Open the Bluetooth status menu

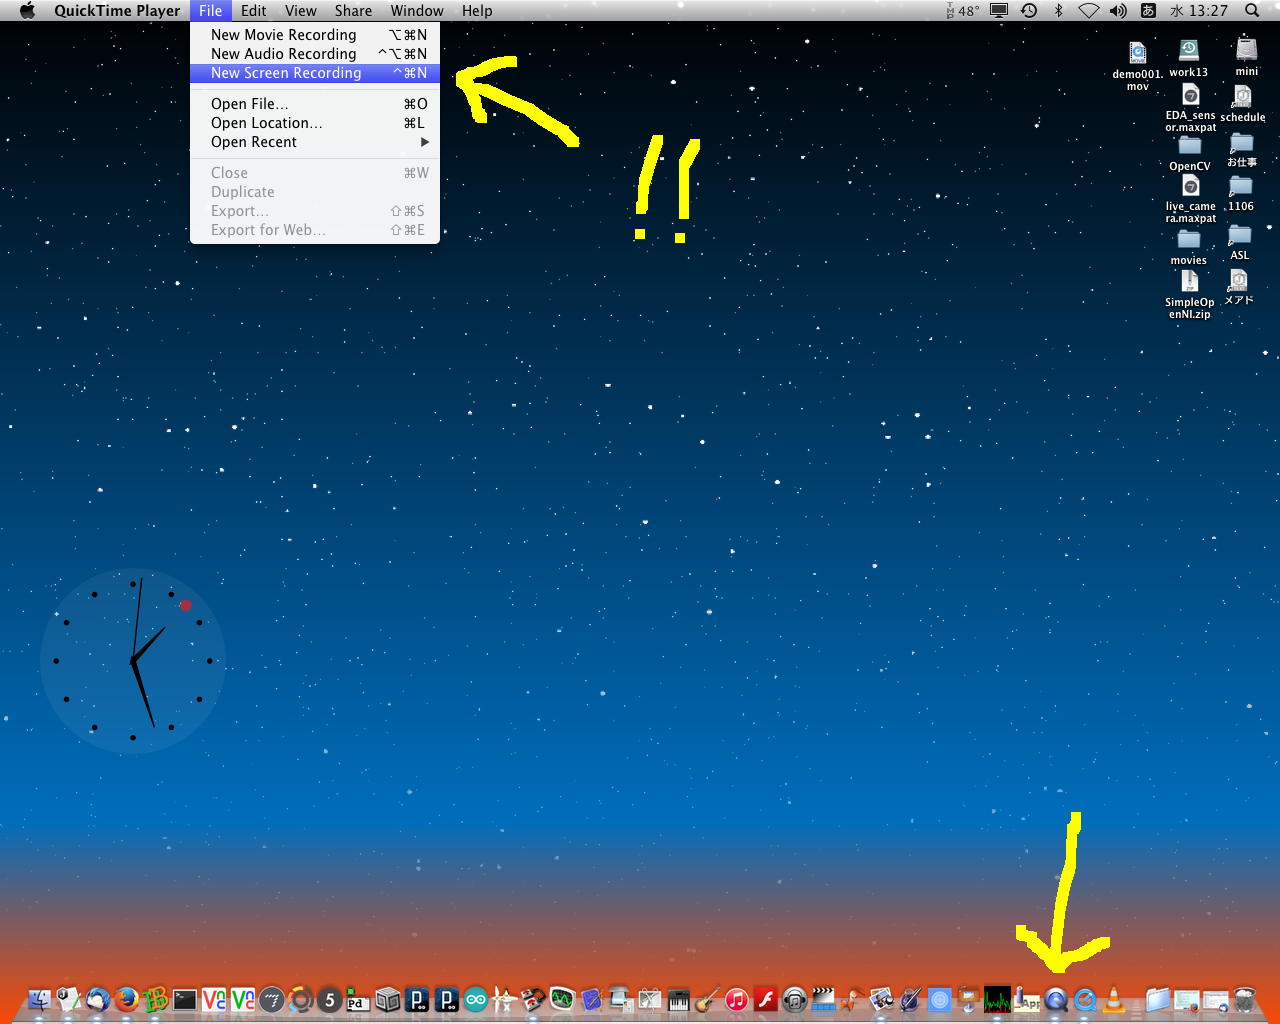click(1059, 10)
